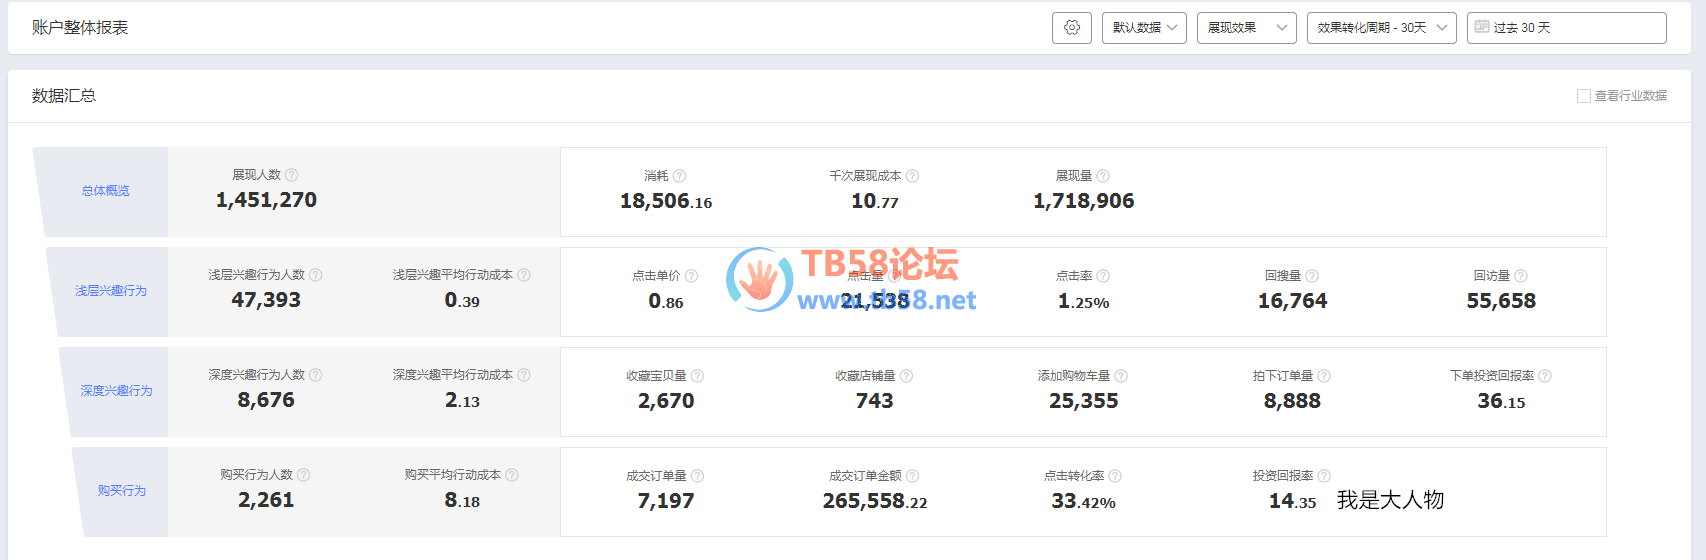The width and height of the screenshot is (1706, 560).
Task: Select the 购买行为 funnel stage
Action: point(122,491)
